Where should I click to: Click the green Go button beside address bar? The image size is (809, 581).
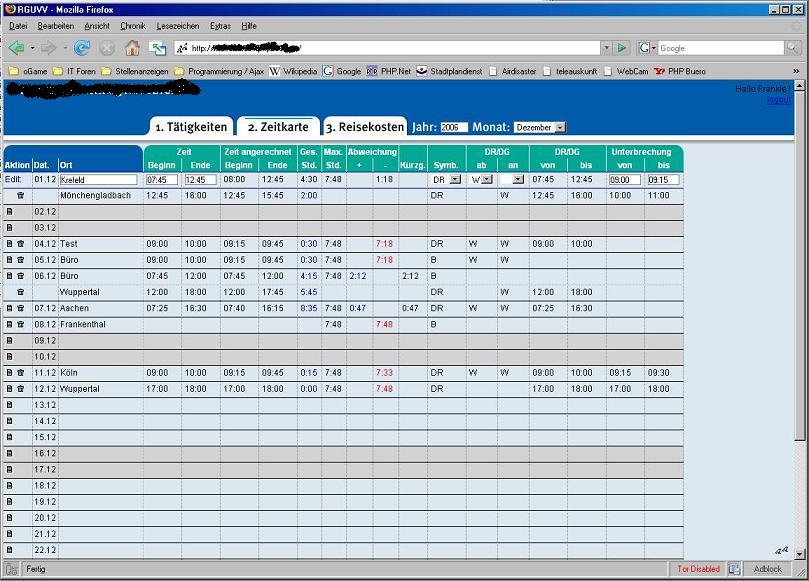coord(622,47)
